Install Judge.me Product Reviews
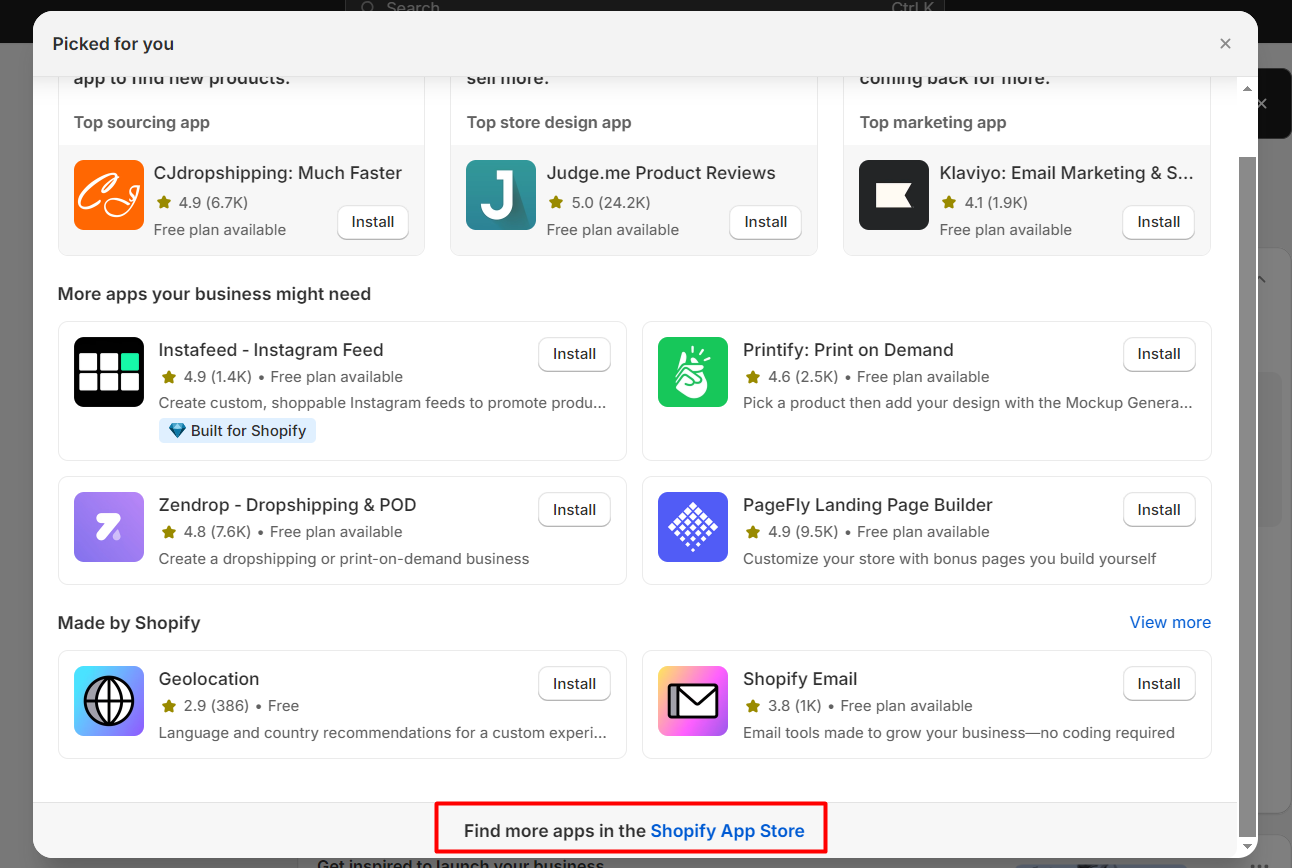 766,222
